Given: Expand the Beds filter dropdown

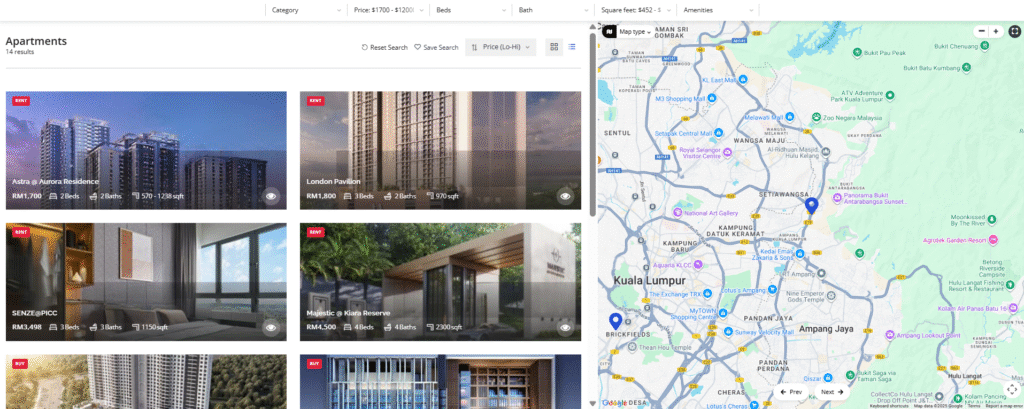Looking at the screenshot, I should (x=470, y=10).
